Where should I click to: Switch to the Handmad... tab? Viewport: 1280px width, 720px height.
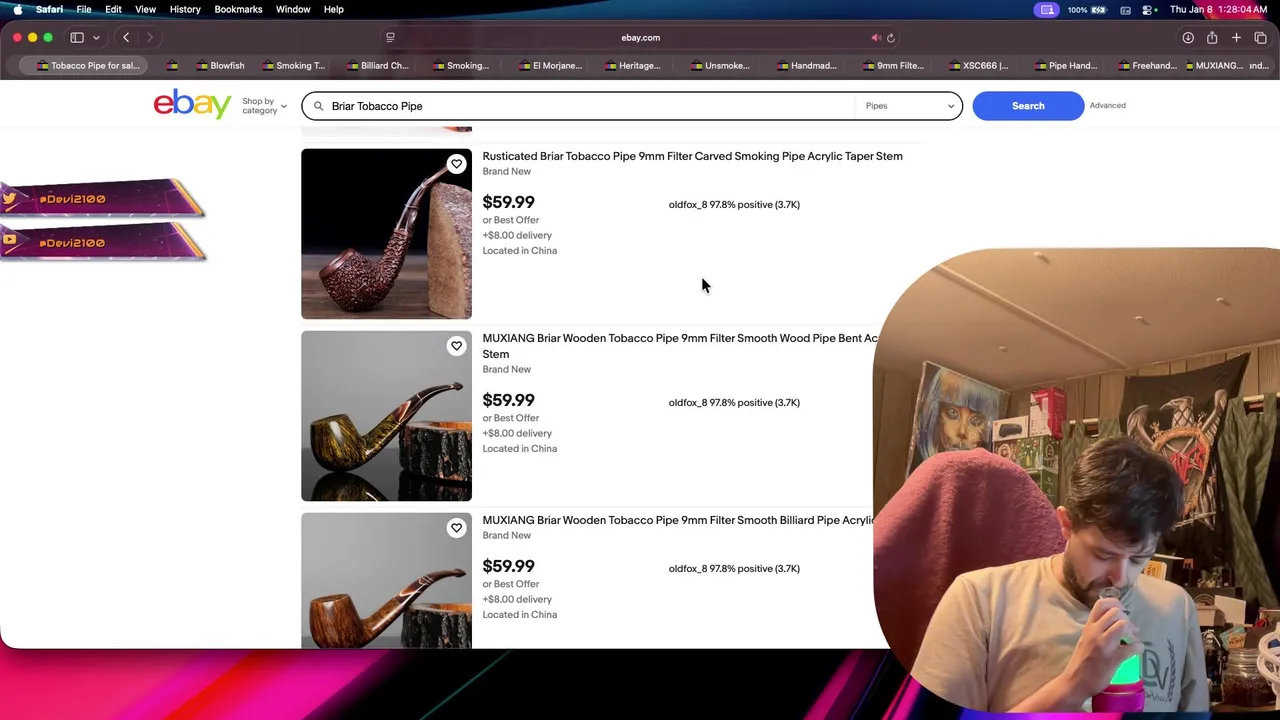[x=807, y=66]
